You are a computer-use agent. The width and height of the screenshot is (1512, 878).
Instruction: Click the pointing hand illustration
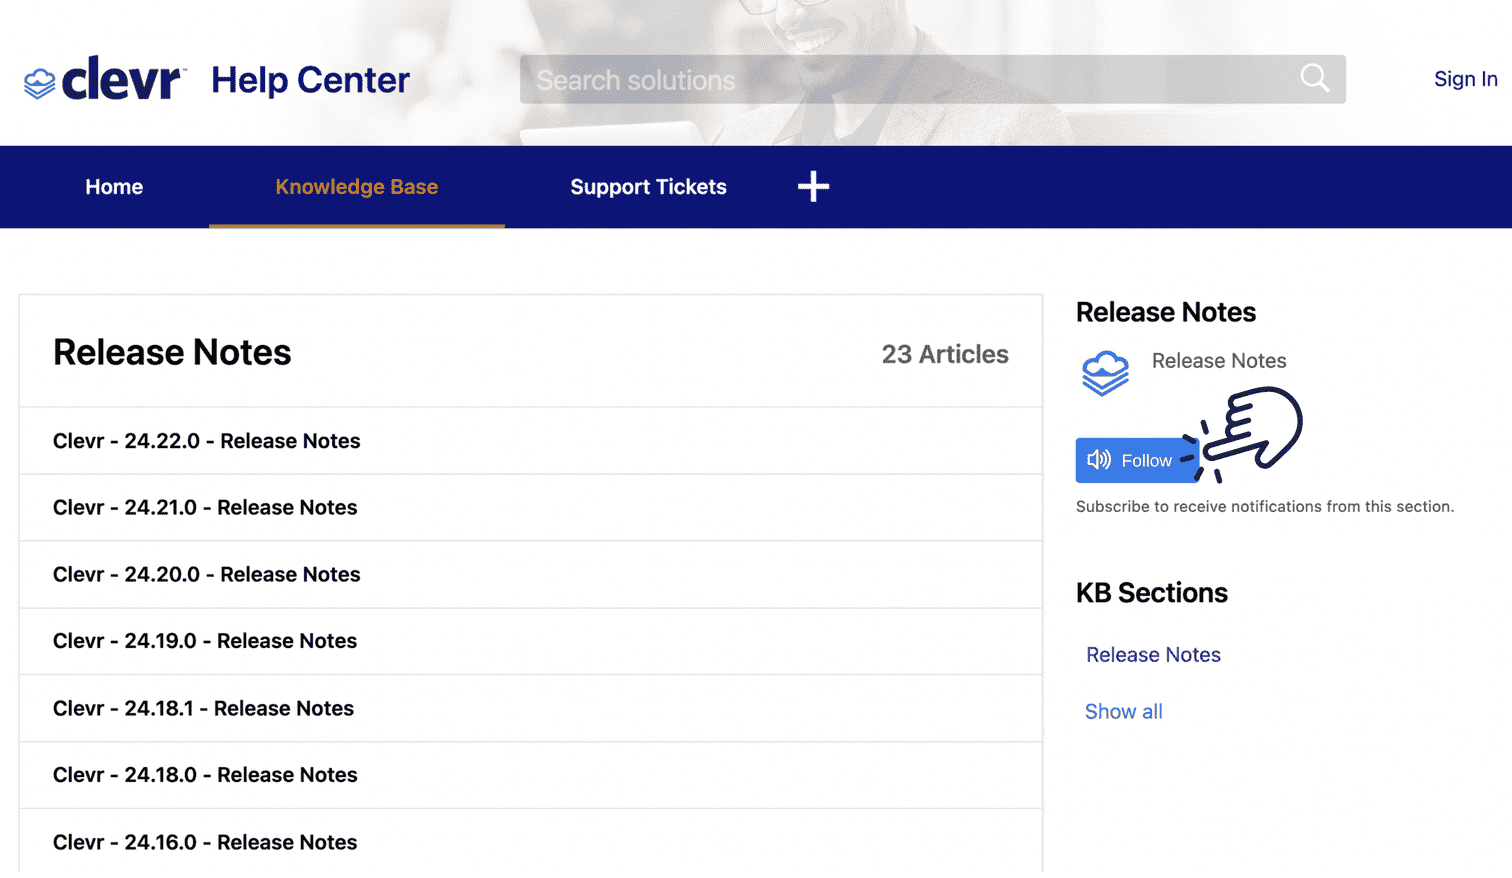(1243, 432)
